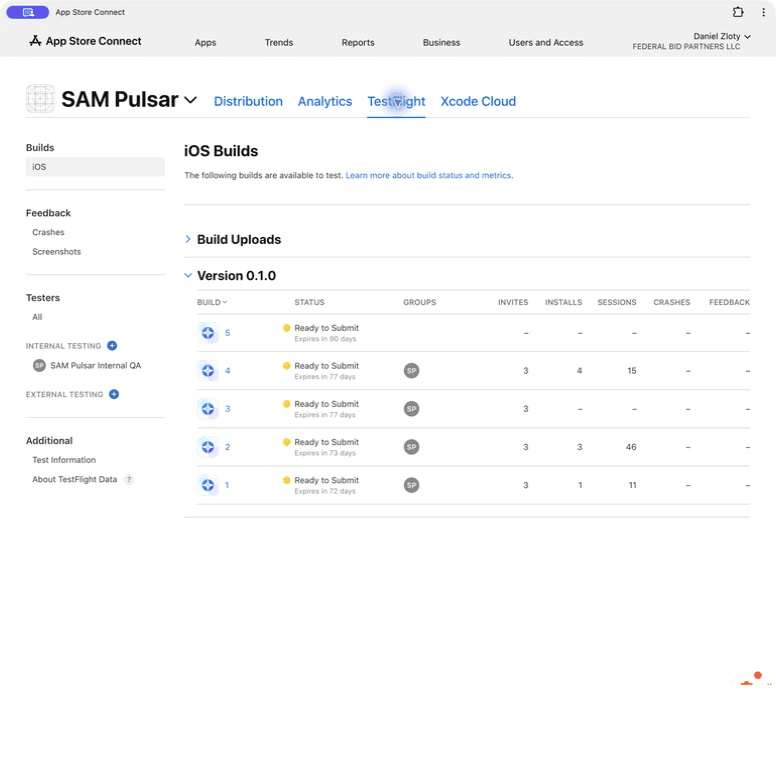Click FEDERAL BID PARTNERS LLC team name

click(686, 47)
